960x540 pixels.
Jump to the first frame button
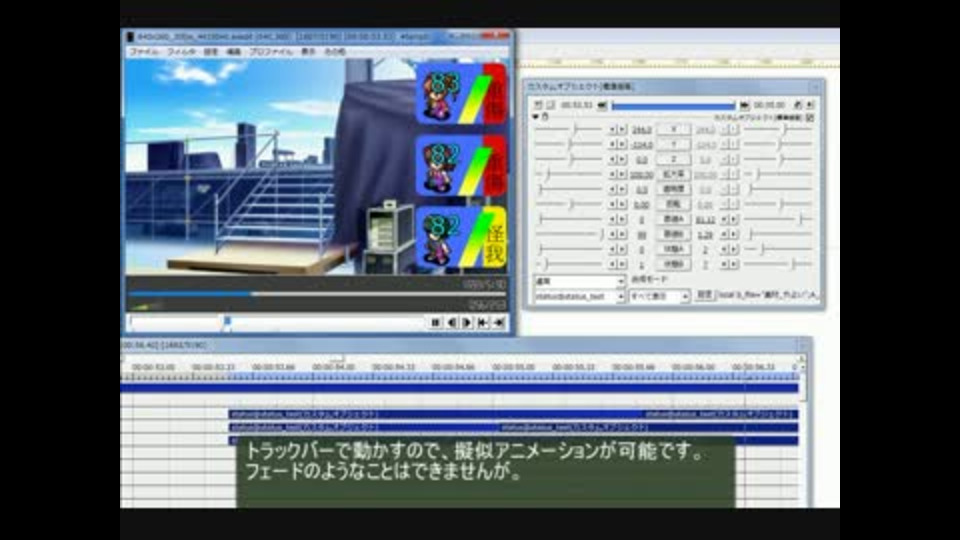click(483, 323)
